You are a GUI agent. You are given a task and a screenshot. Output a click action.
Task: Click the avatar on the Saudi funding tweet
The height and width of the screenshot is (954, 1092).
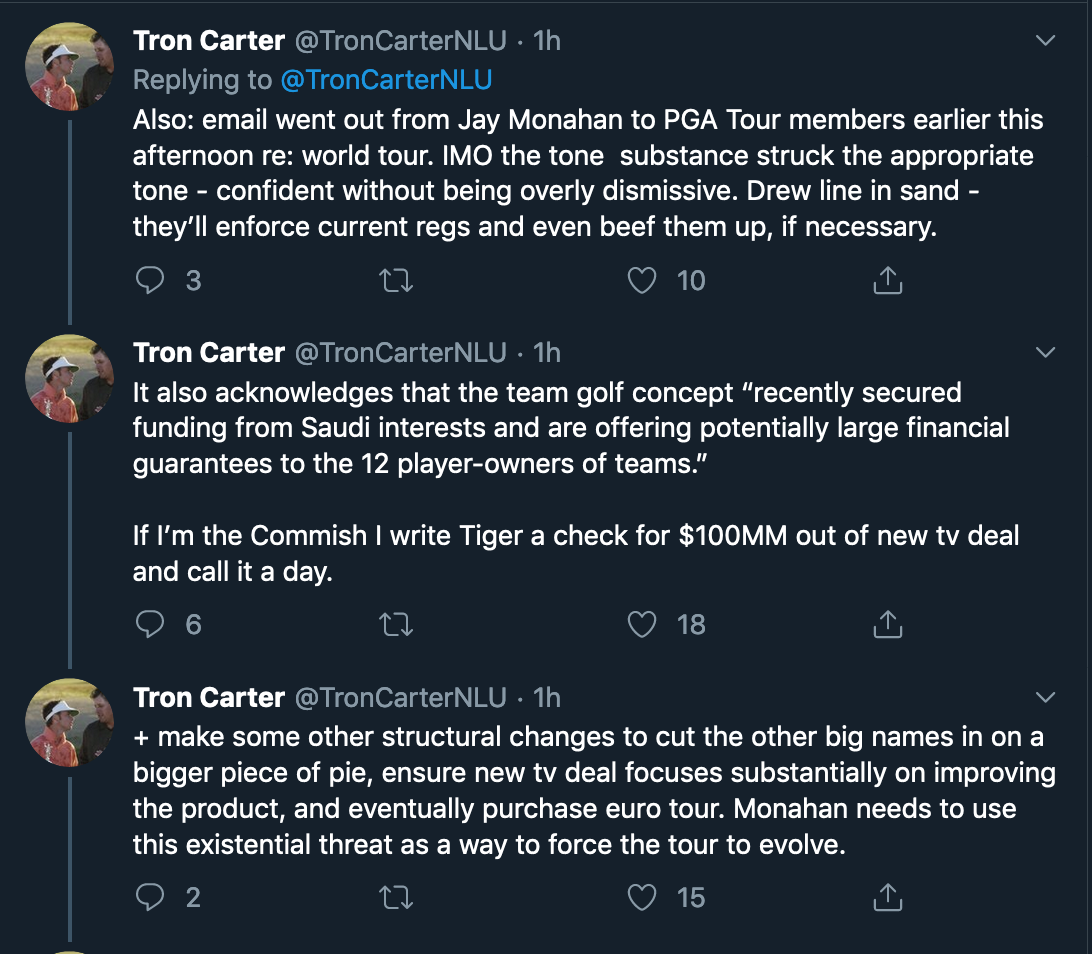pos(69,379)
